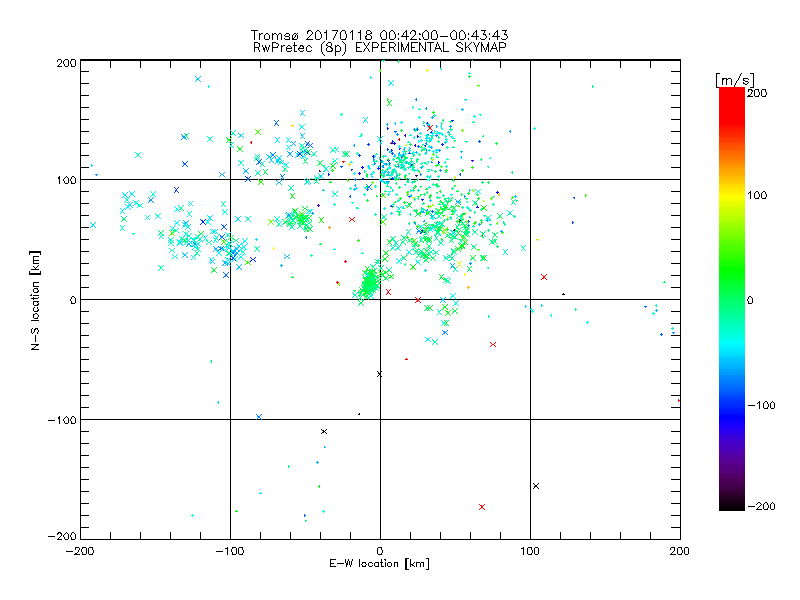Viewport: 800px width, 600px height.
Task: Select the 'N-S location [km]' axis label
Action: [x=35, y=300]
